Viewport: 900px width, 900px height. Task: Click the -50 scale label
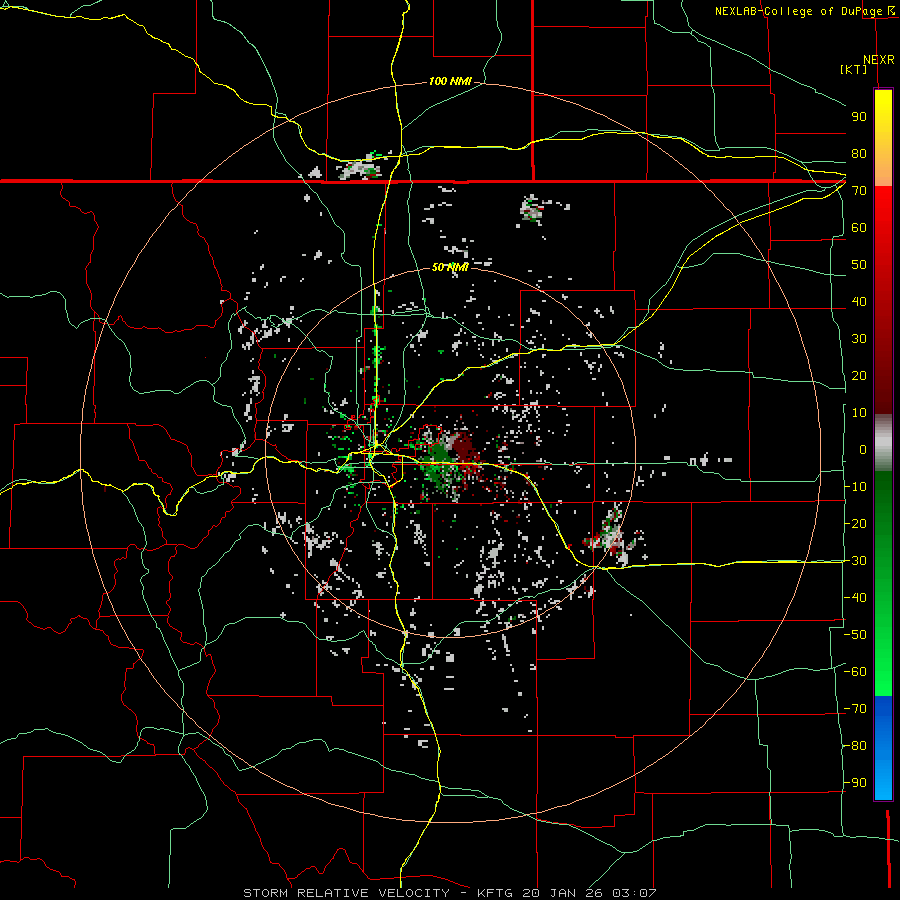pos(855,635)
